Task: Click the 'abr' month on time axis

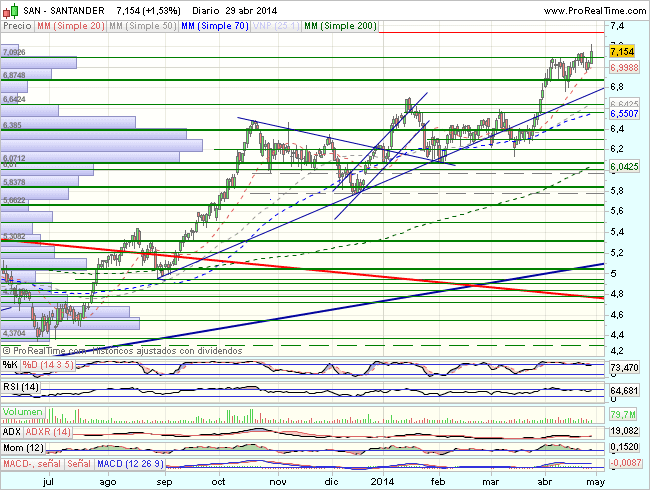Action: coord(545,482)
